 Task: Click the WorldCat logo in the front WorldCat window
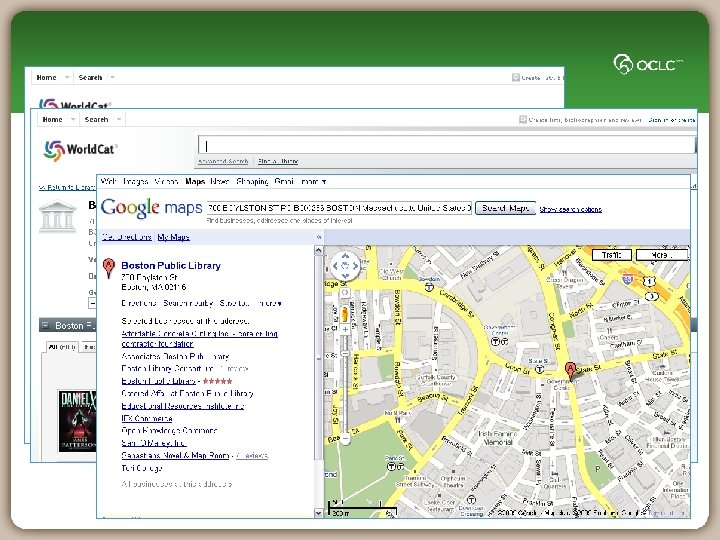click(x=80, y=150)
